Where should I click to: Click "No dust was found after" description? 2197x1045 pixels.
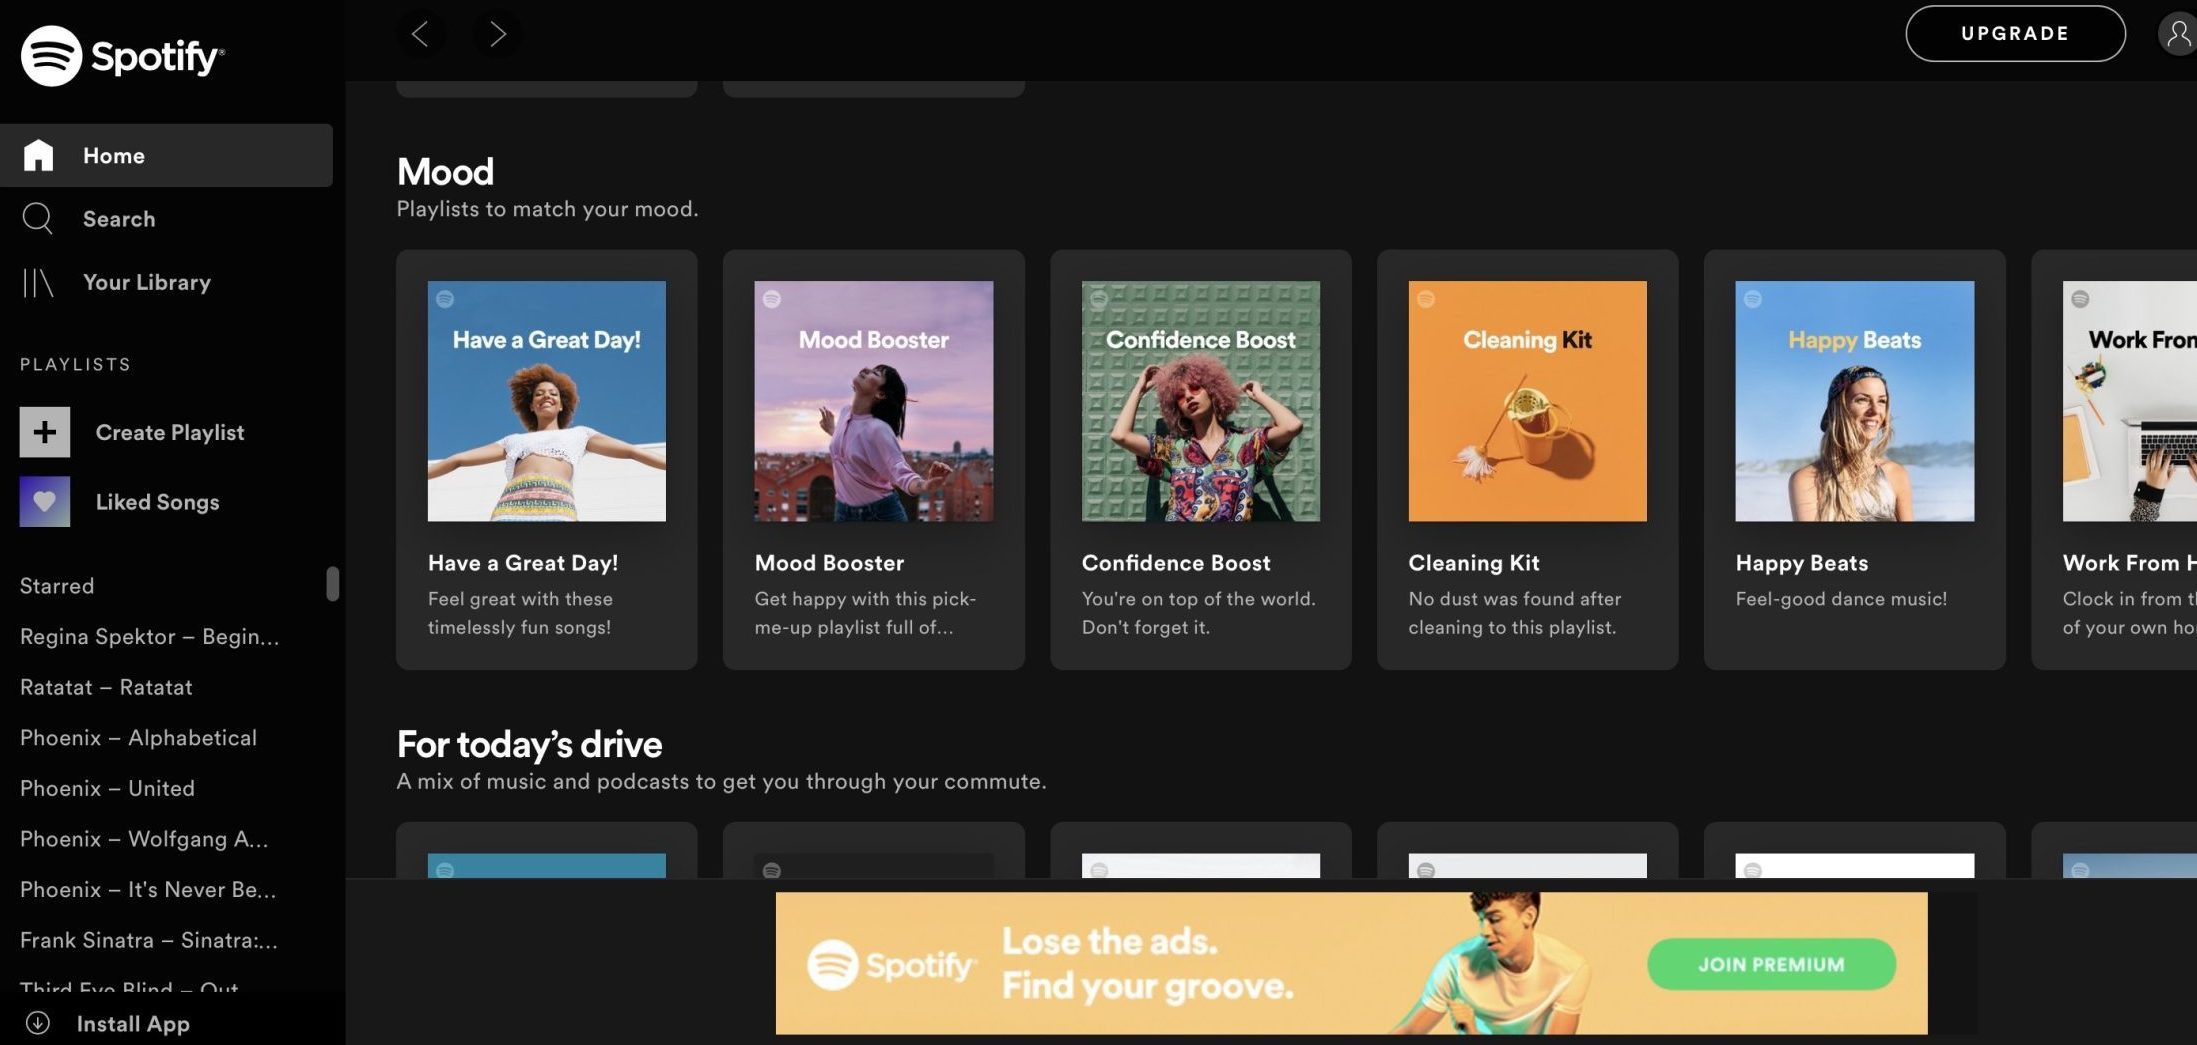[x=1515, y=599]
